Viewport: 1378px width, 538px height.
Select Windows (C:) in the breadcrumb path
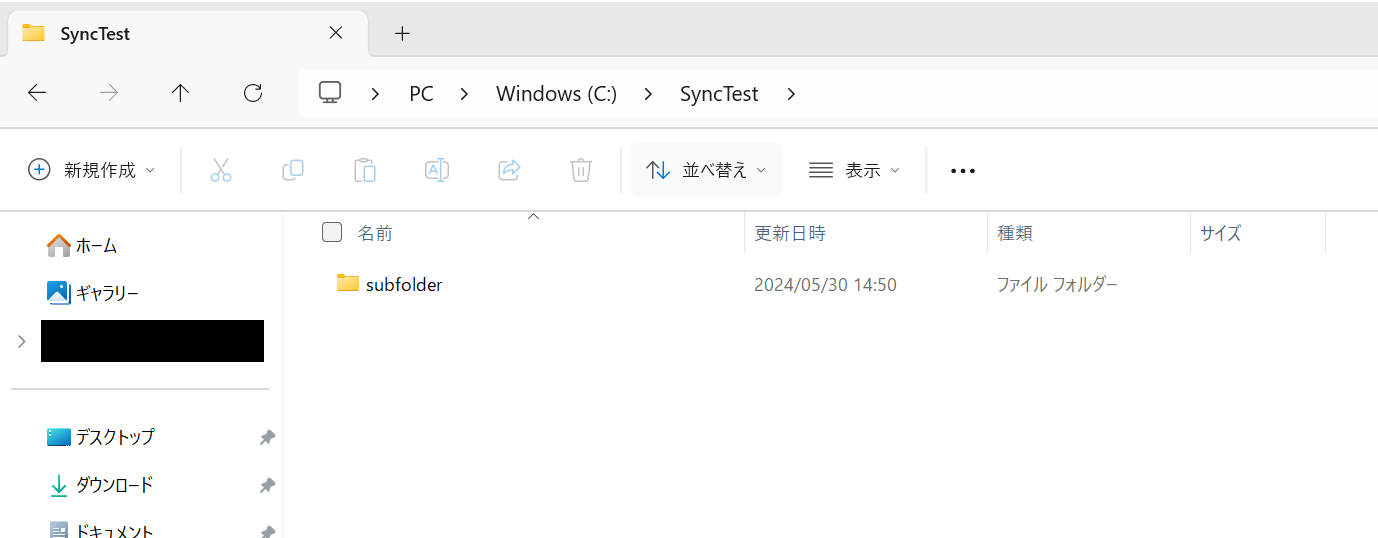556,94
